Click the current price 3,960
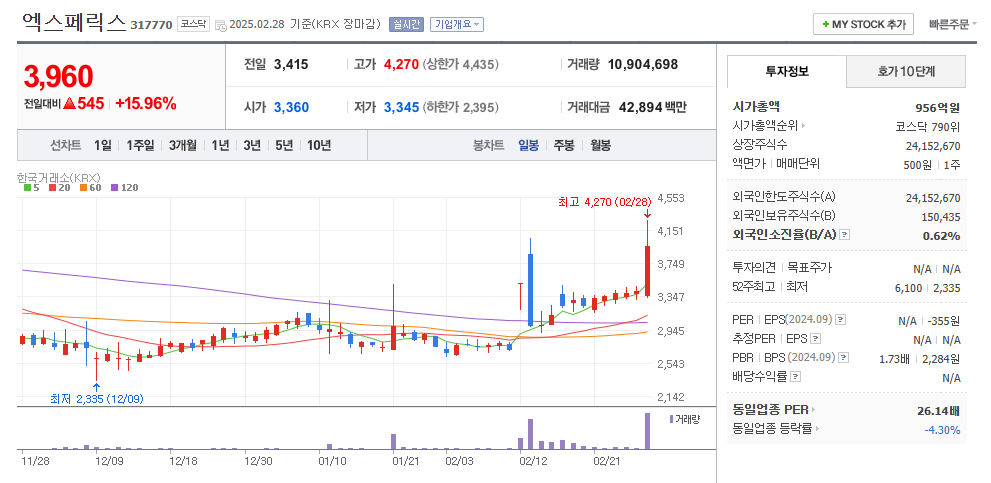The image size is (991, 483). pyautogui.click(x=58, y=76)
